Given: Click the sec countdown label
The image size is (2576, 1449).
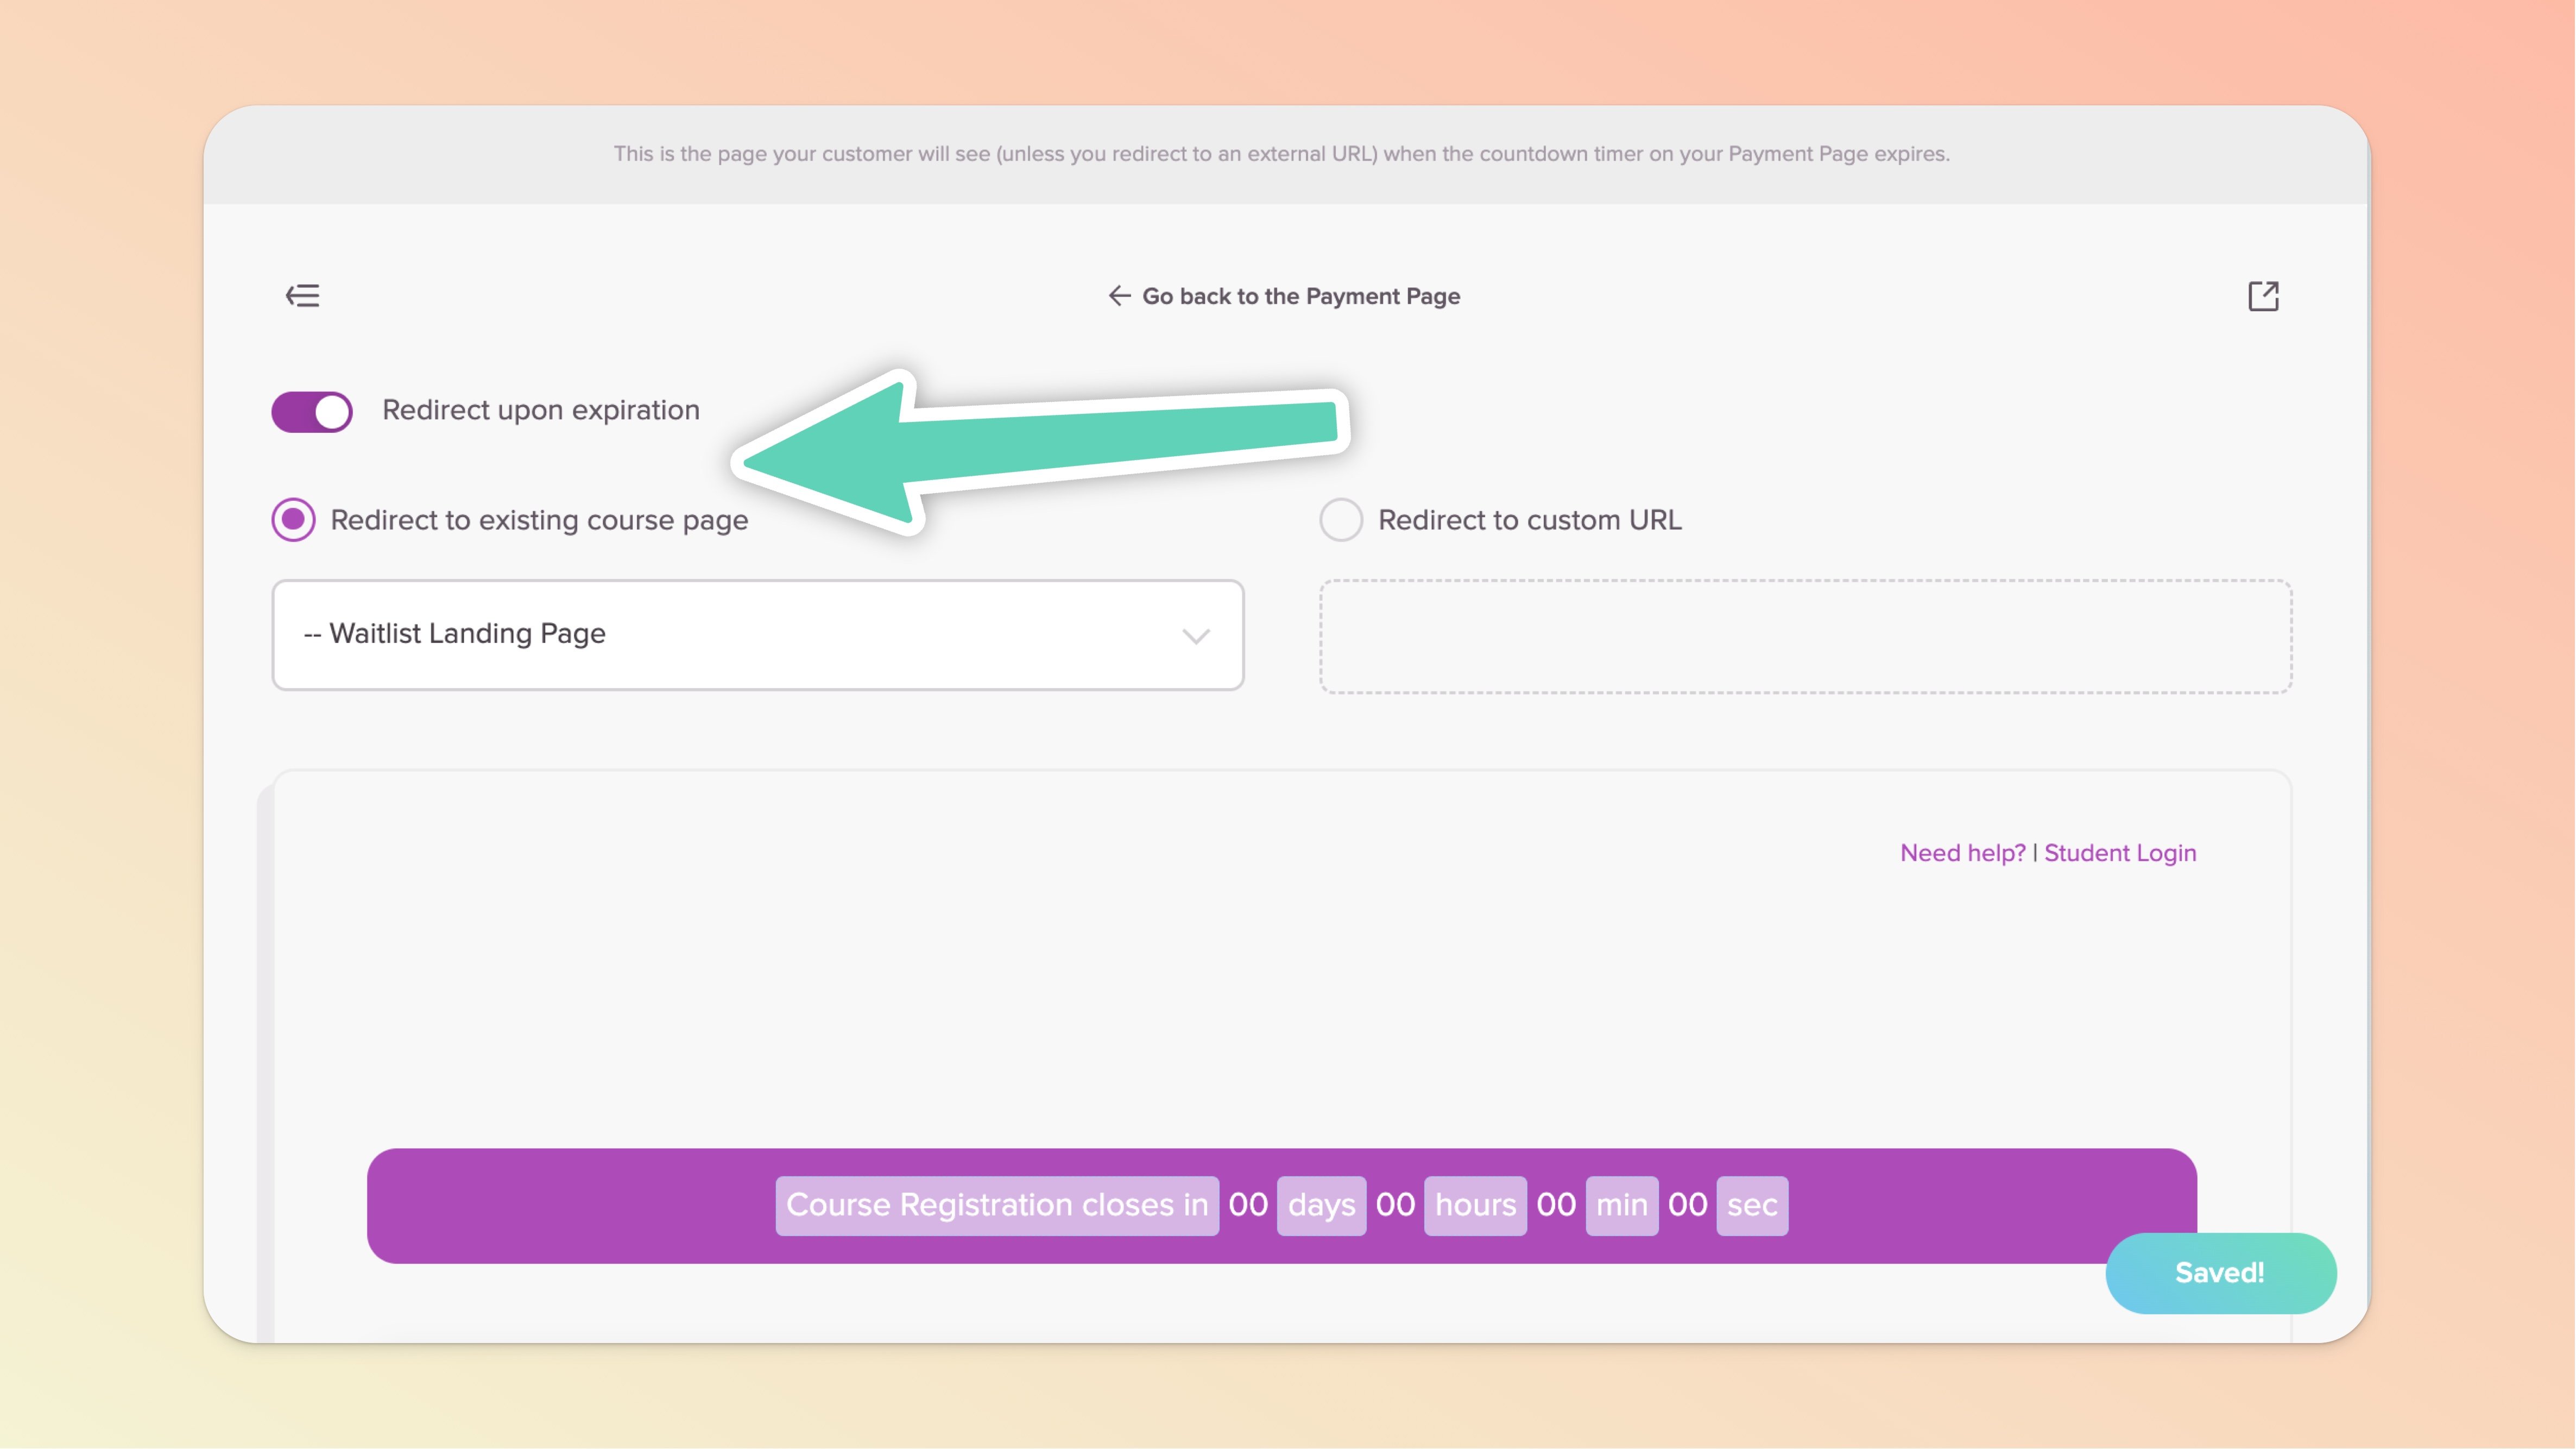Looking at the screenshot, I should [1752, 1205].
